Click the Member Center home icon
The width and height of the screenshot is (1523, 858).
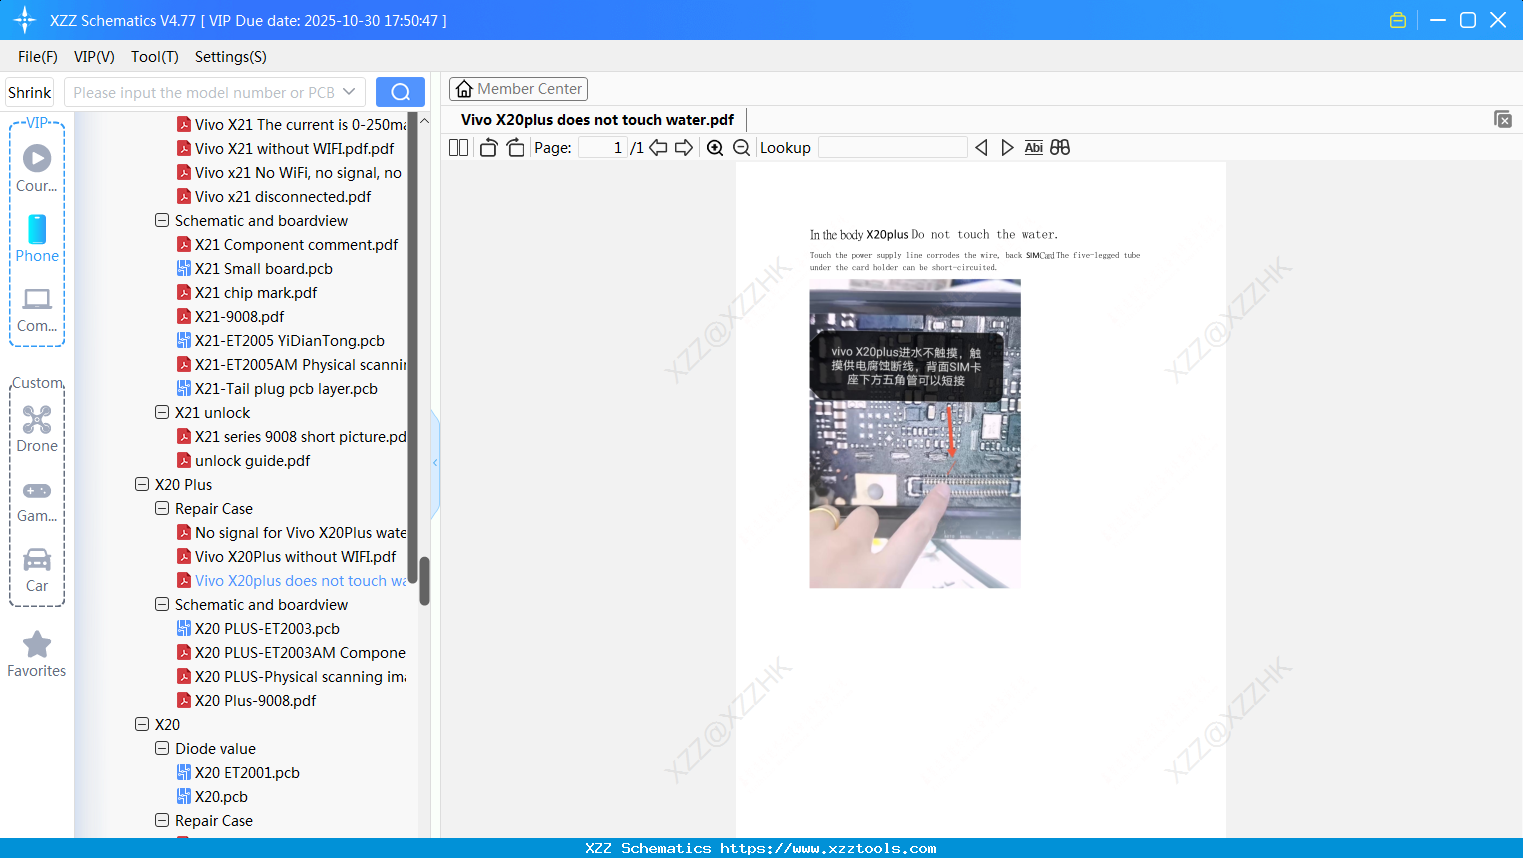(x=464, y=89)
